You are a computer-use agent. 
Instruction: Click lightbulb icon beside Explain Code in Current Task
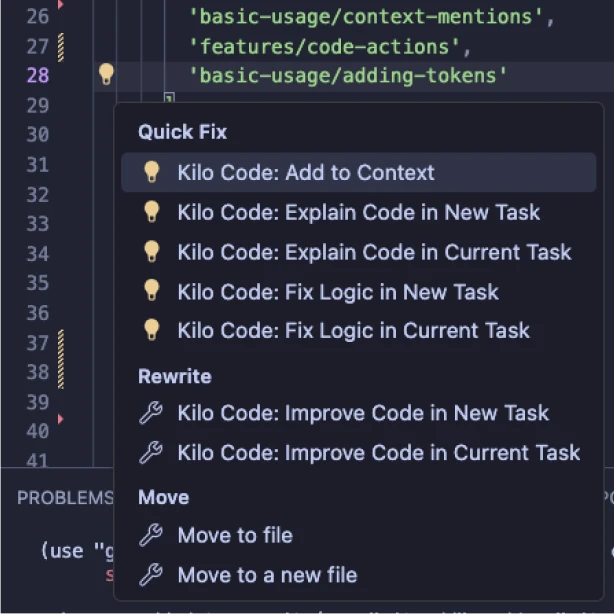pyautogui.click(x=152, y=251)
